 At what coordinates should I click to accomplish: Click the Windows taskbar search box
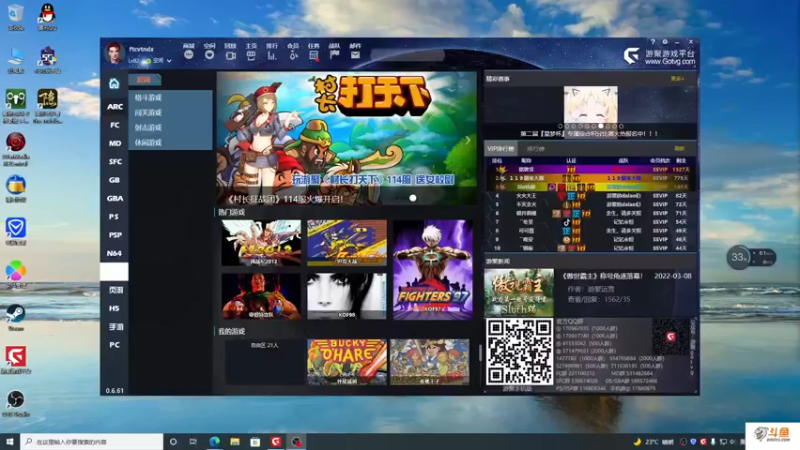[92, 442]
